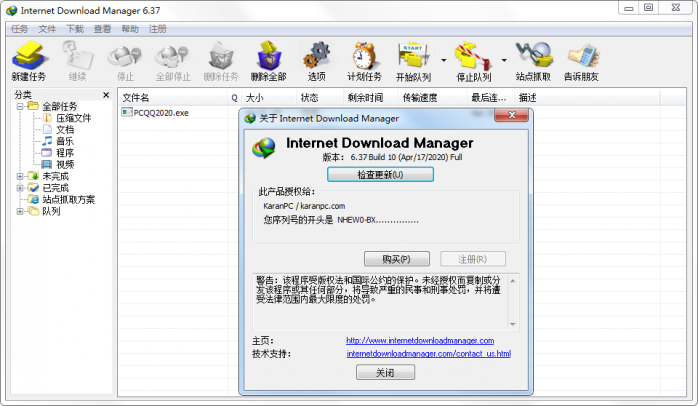Sort by 传输速度 column header
The image size is (698, 406).
coord(432,97)
